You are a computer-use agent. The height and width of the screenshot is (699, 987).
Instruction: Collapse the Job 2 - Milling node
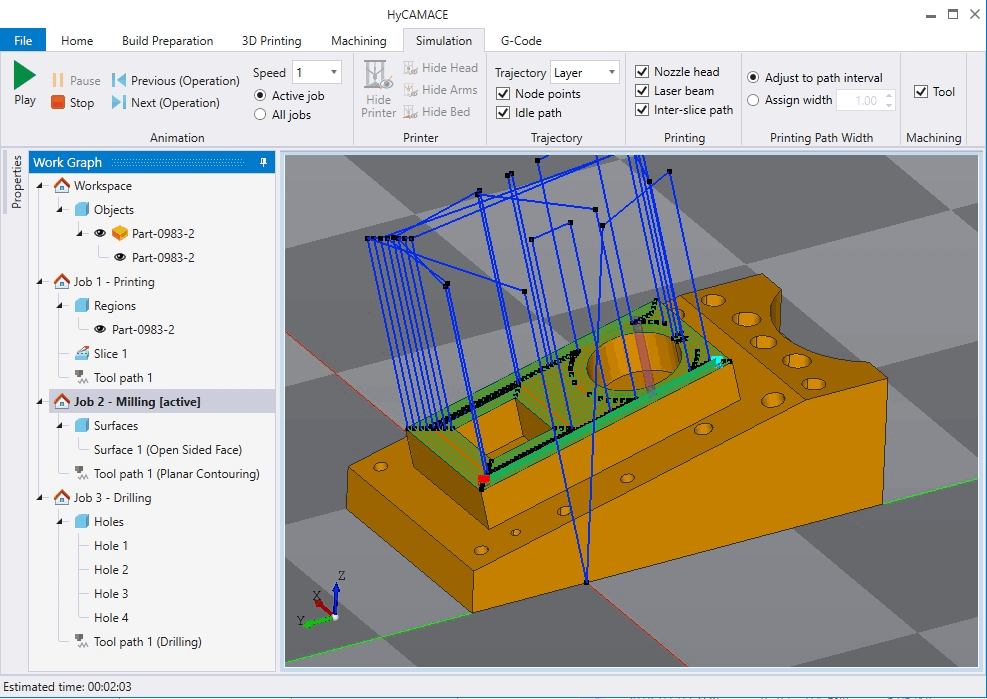[x=40, y=402]
